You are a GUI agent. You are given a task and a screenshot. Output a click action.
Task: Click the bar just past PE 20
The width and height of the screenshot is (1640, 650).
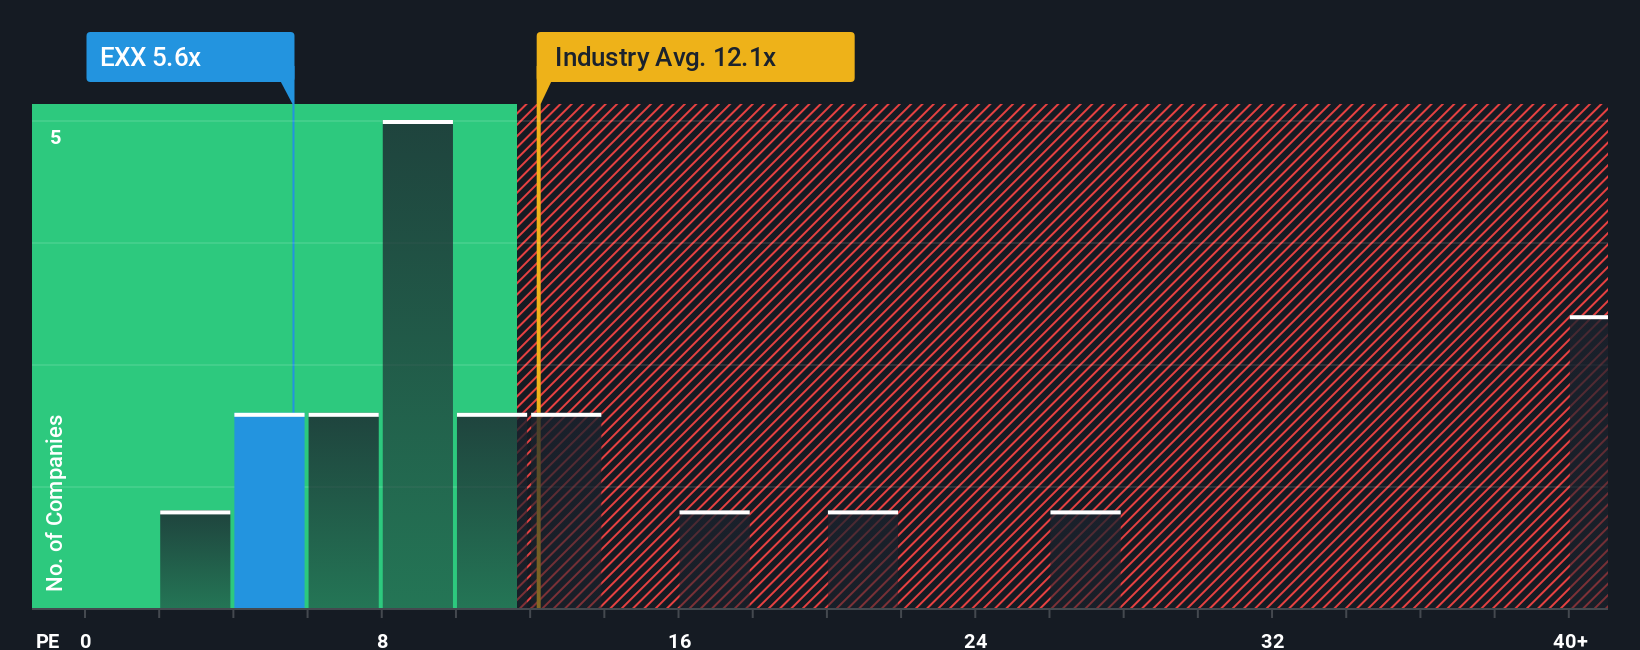click(863, 559)
